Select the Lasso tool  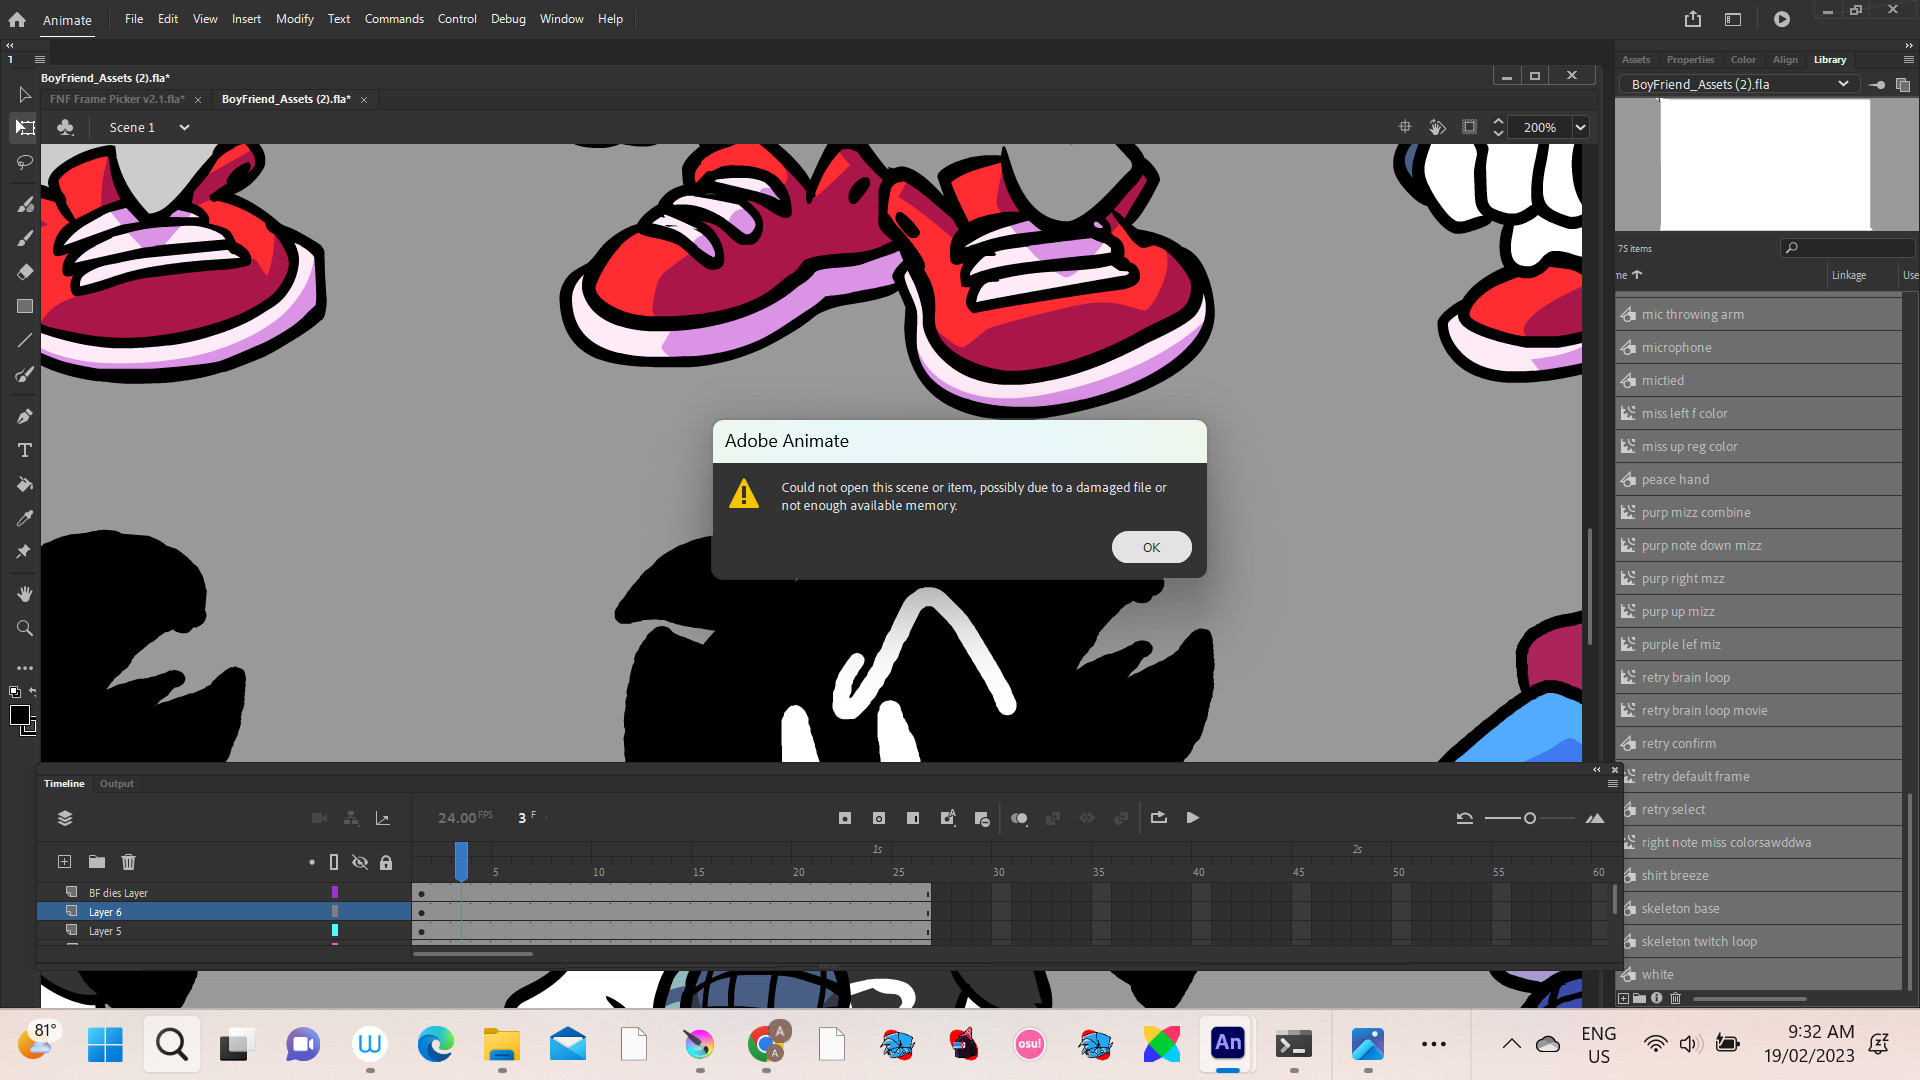(24, 162)
